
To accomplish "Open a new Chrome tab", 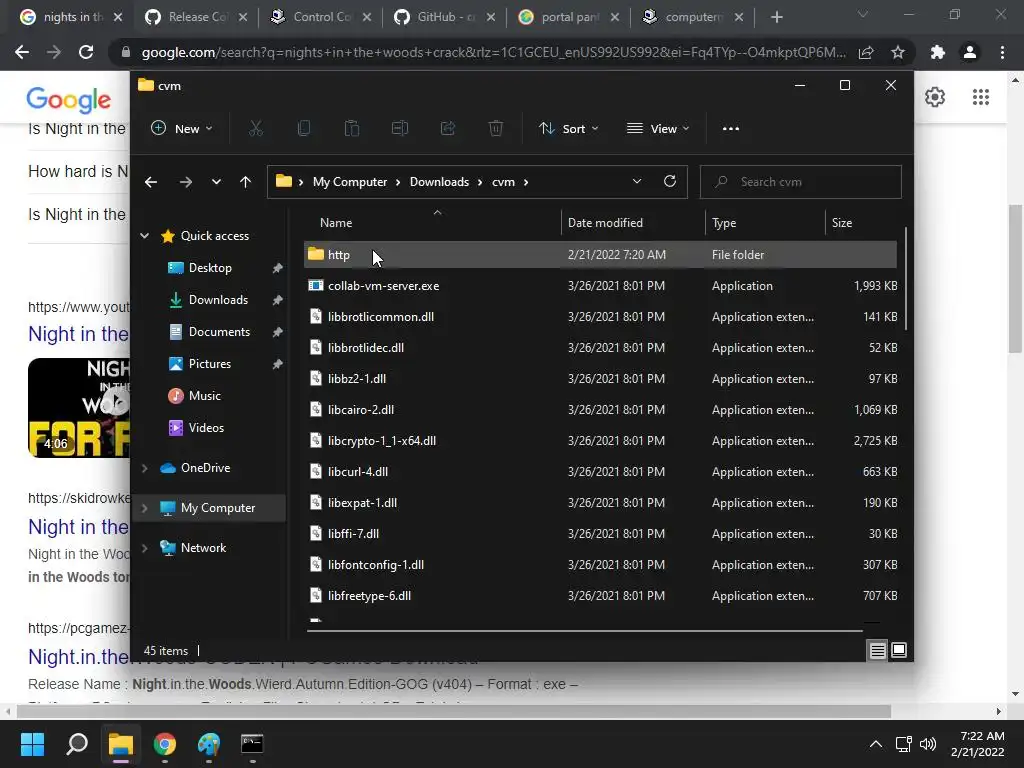I will (x=776, y=17).
